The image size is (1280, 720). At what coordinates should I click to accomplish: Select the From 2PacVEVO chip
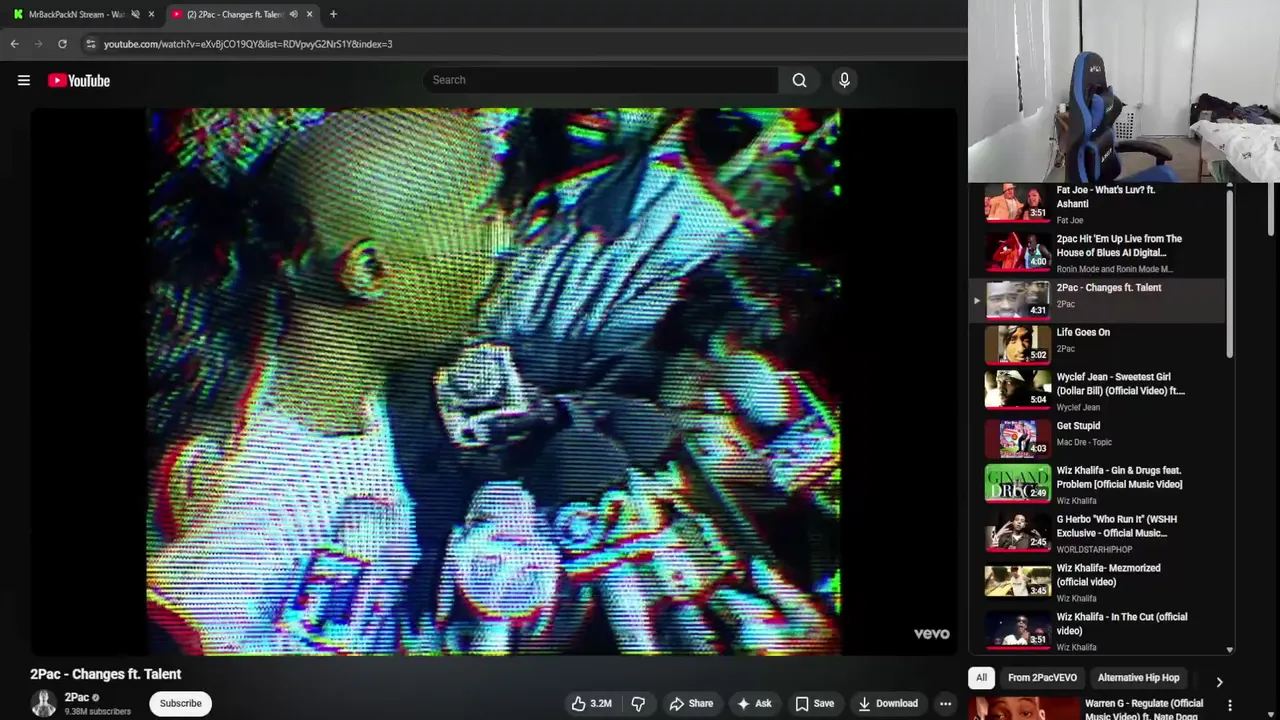(x=1042, y=678)
